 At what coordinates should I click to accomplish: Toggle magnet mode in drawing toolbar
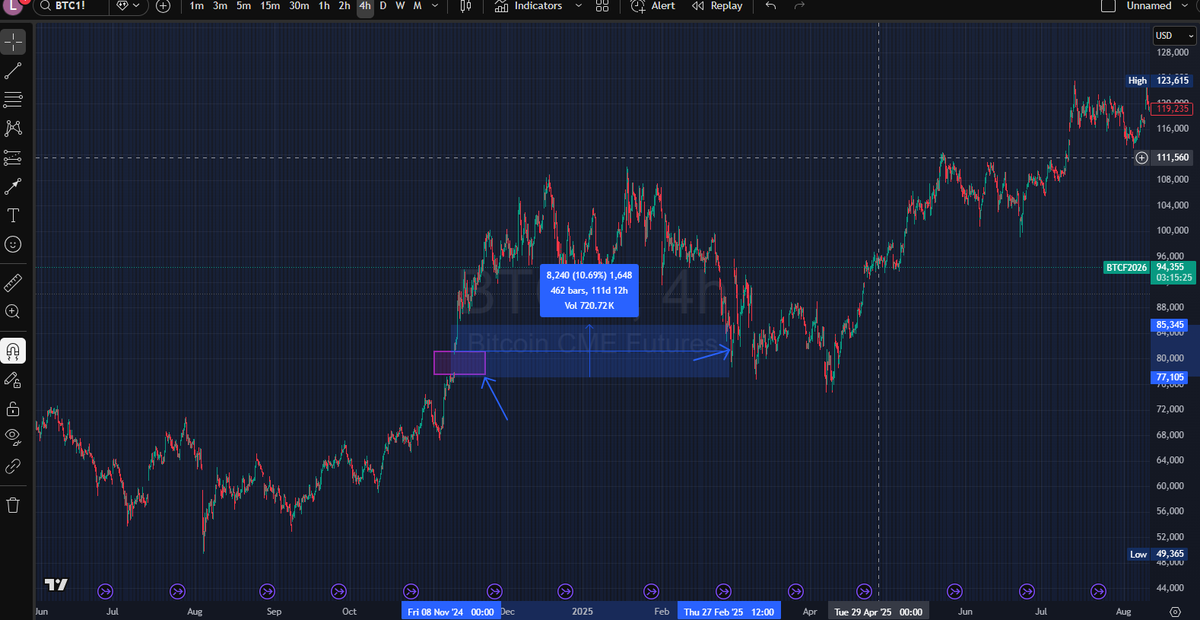(13, 351)
